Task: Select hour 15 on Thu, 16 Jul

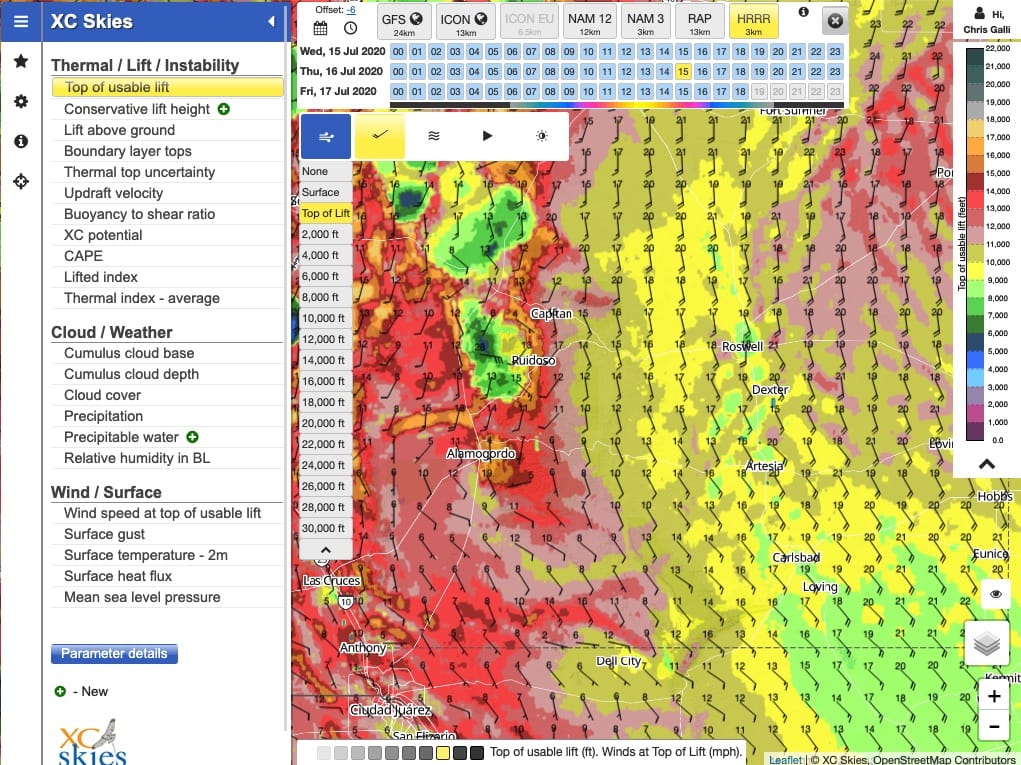Action: [x=682, y=72]
